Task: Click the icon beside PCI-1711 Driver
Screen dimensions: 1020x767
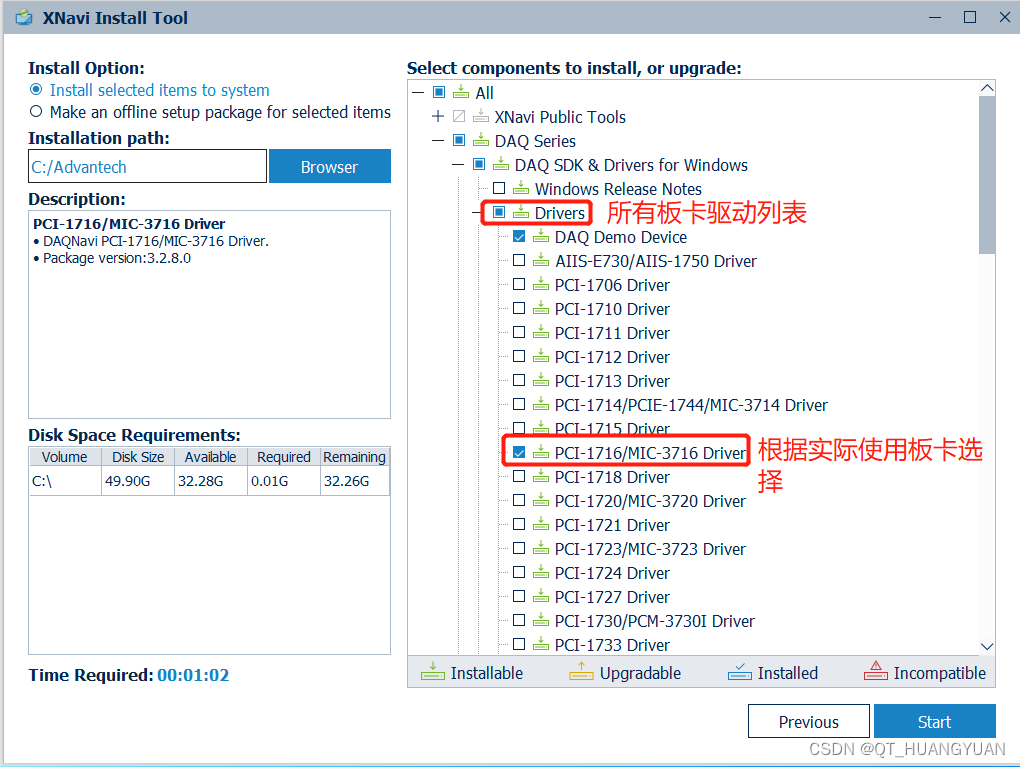Action: tap(541, 333)
